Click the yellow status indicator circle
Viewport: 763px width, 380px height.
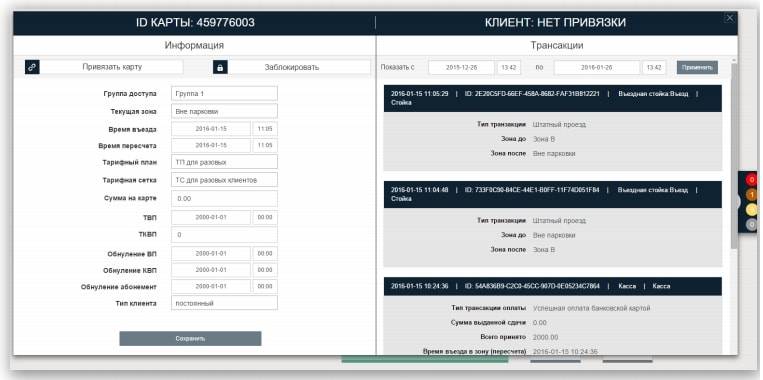(751, 210)
